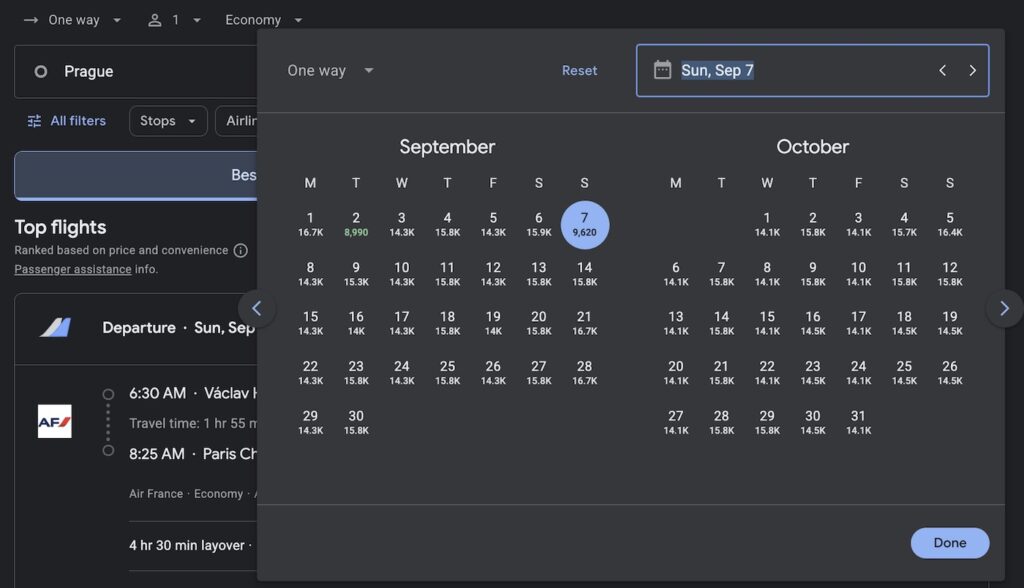1024x588 pixels.
Task: Click the passenger count person icon
Action: coord(154,20)
